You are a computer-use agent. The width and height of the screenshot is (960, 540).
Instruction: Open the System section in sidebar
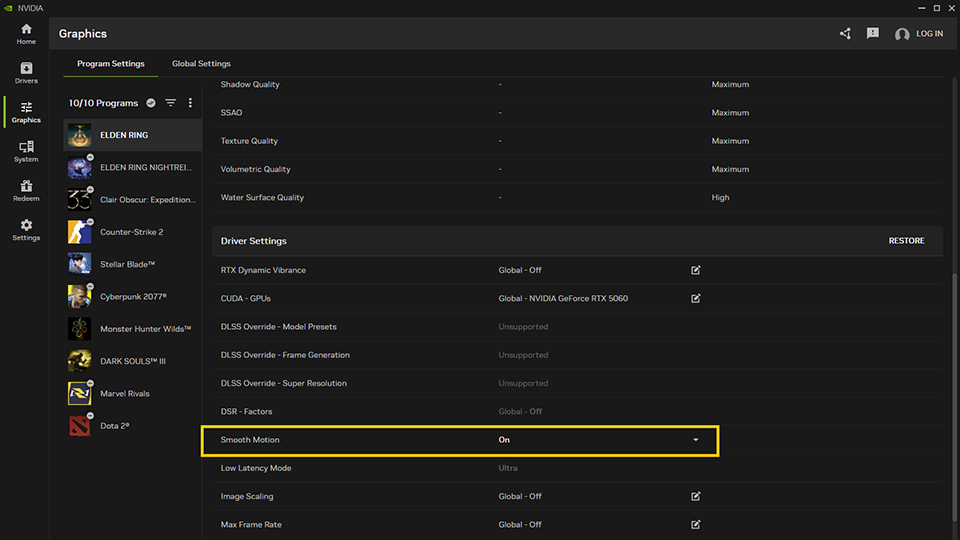click(26, 151)
